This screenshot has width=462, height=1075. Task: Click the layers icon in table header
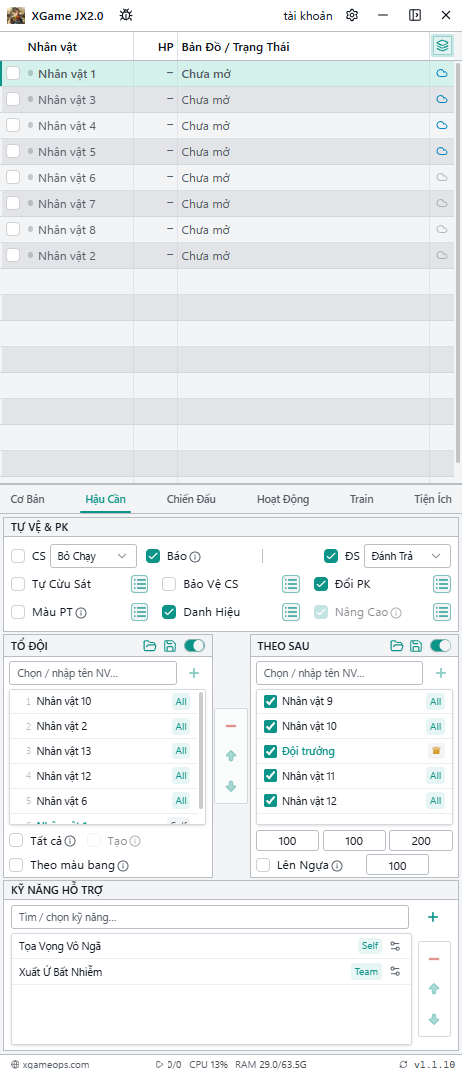click(442, 46)
